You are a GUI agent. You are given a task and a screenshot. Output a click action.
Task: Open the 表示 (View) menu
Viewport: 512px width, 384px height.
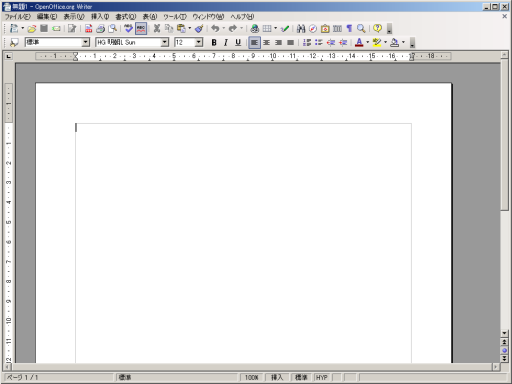[74, 16]
